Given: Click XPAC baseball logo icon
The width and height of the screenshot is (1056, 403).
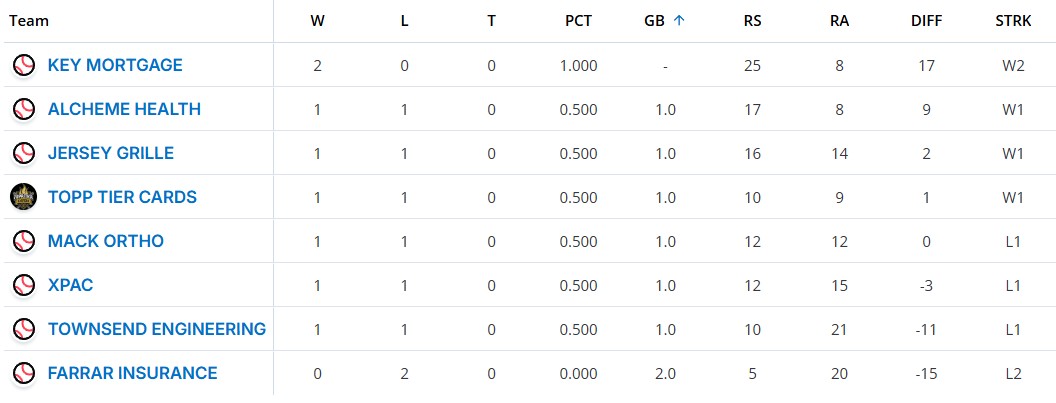Looking at the screenshot, I should coord(23,286).
